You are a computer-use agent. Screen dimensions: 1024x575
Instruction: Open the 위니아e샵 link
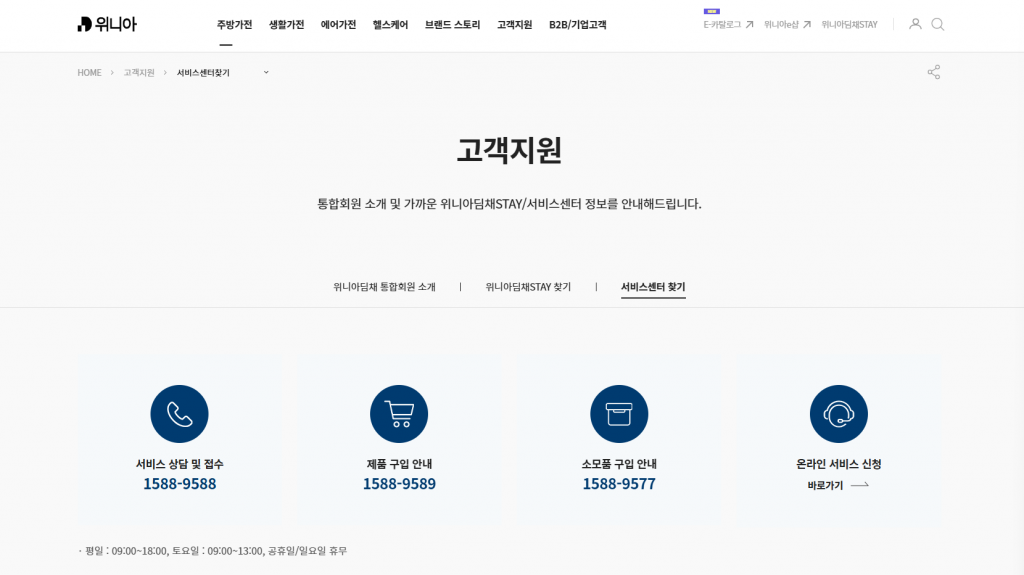(781, 25)
